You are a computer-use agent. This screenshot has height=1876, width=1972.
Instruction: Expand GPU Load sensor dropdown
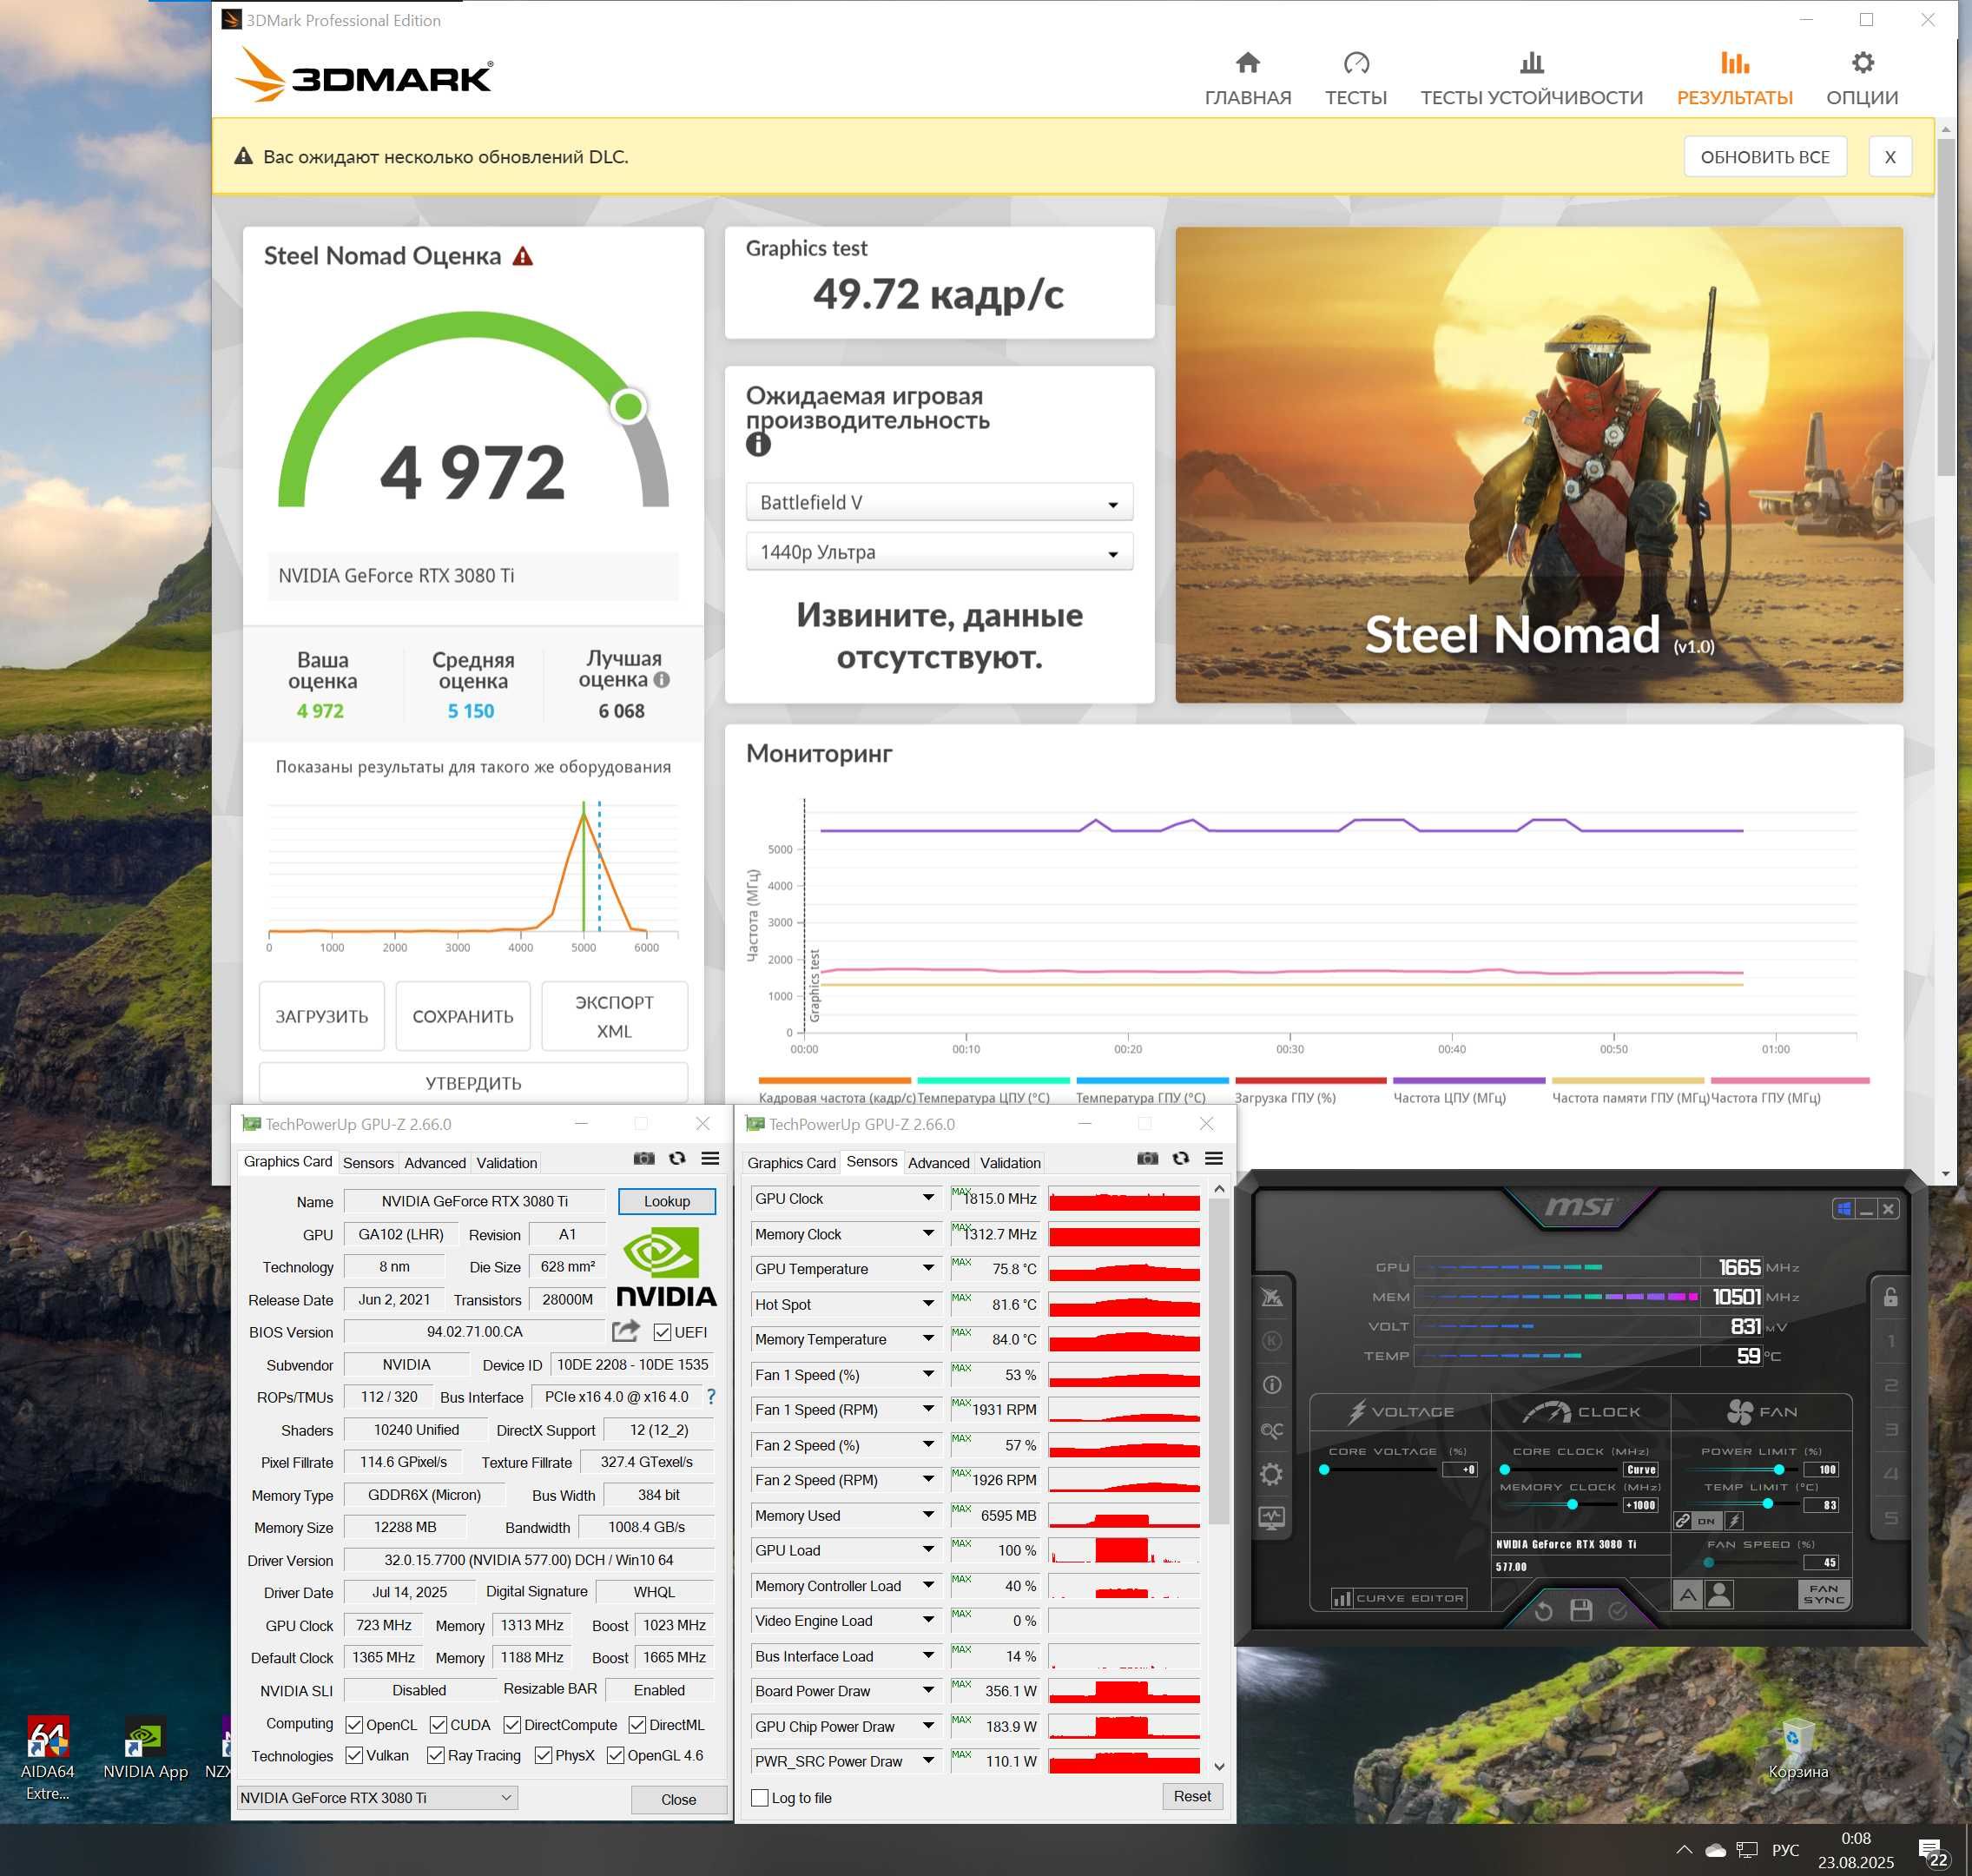928,1550
